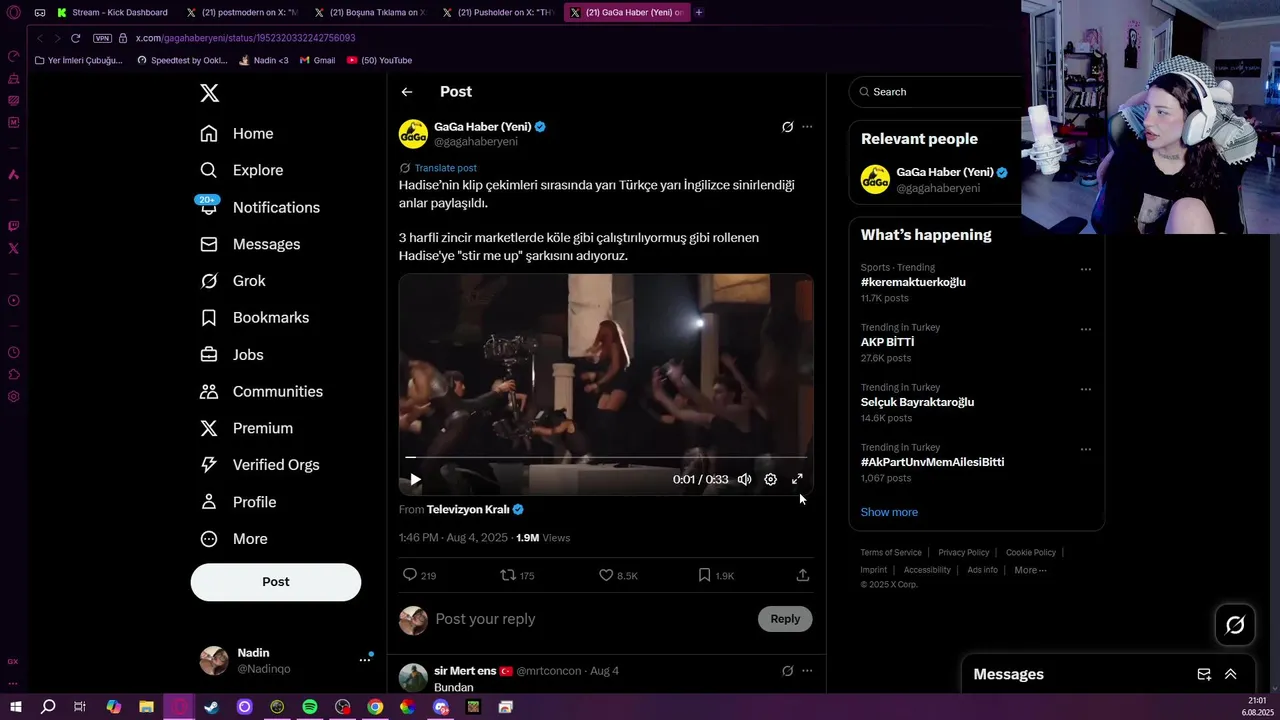Compose new message in Messages drawer
Viewport: 1280px width, 720px height.
pos(1204,675)
